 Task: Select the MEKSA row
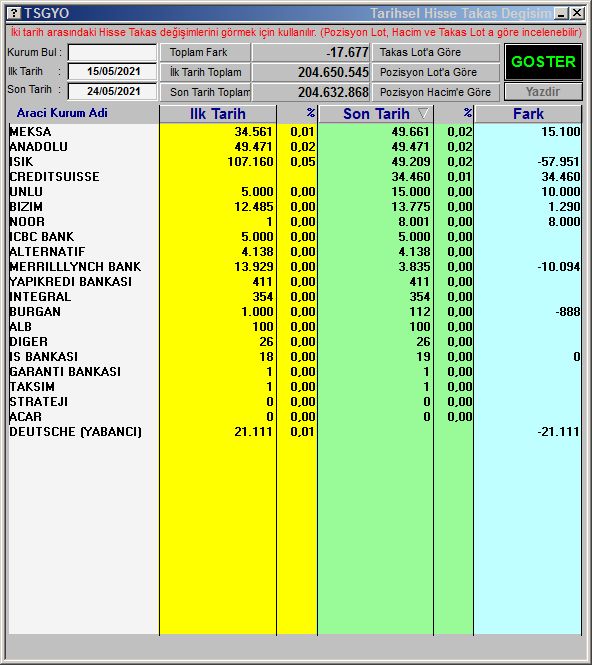tap(295, 131)
